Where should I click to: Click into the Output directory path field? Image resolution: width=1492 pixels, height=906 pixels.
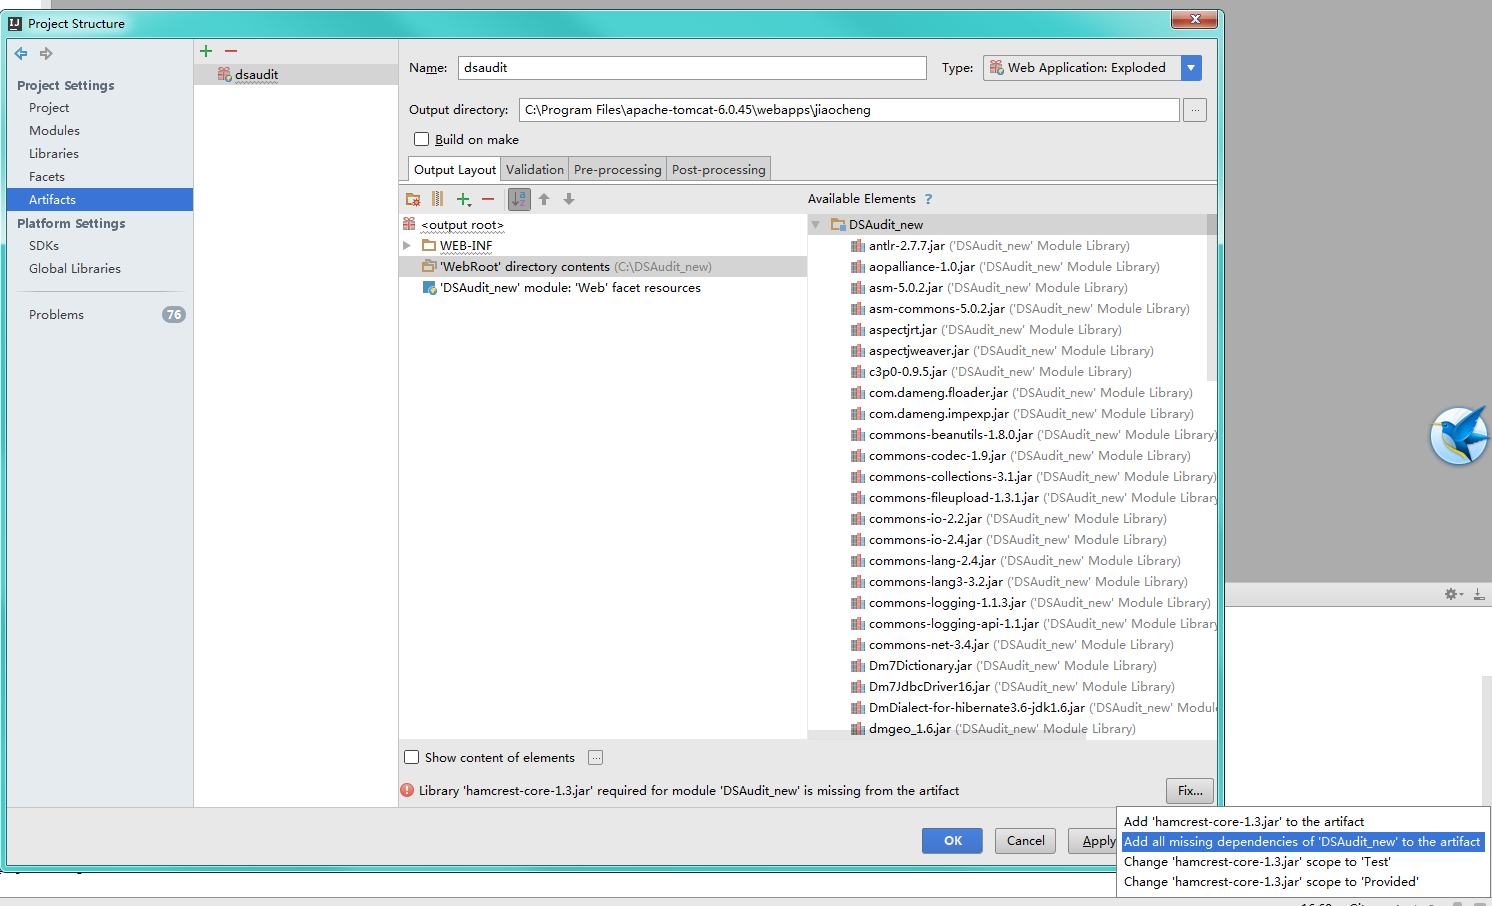click(x=849, y=110)
